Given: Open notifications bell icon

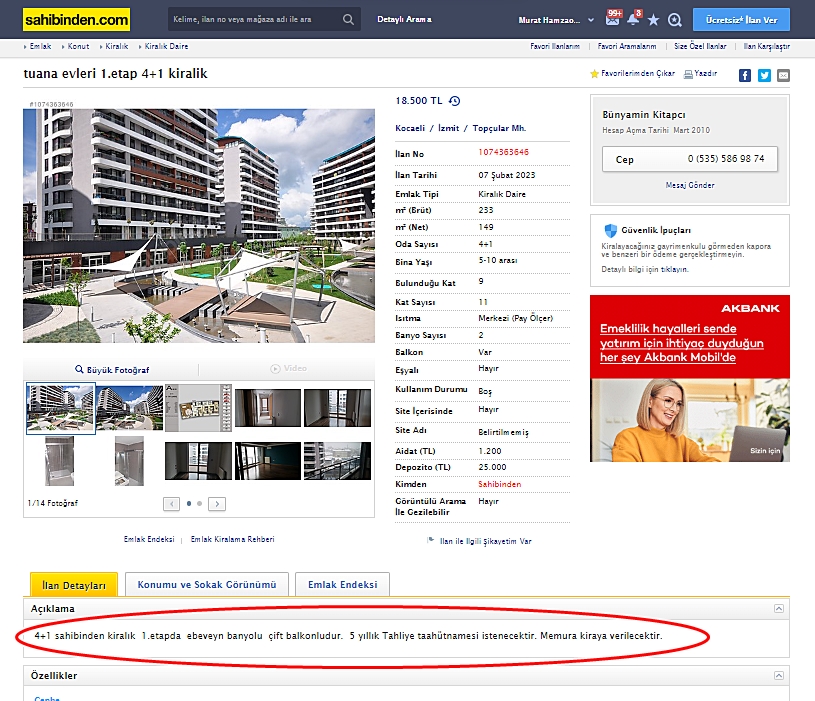Looking at the screenshot, I should pos(633,19).
